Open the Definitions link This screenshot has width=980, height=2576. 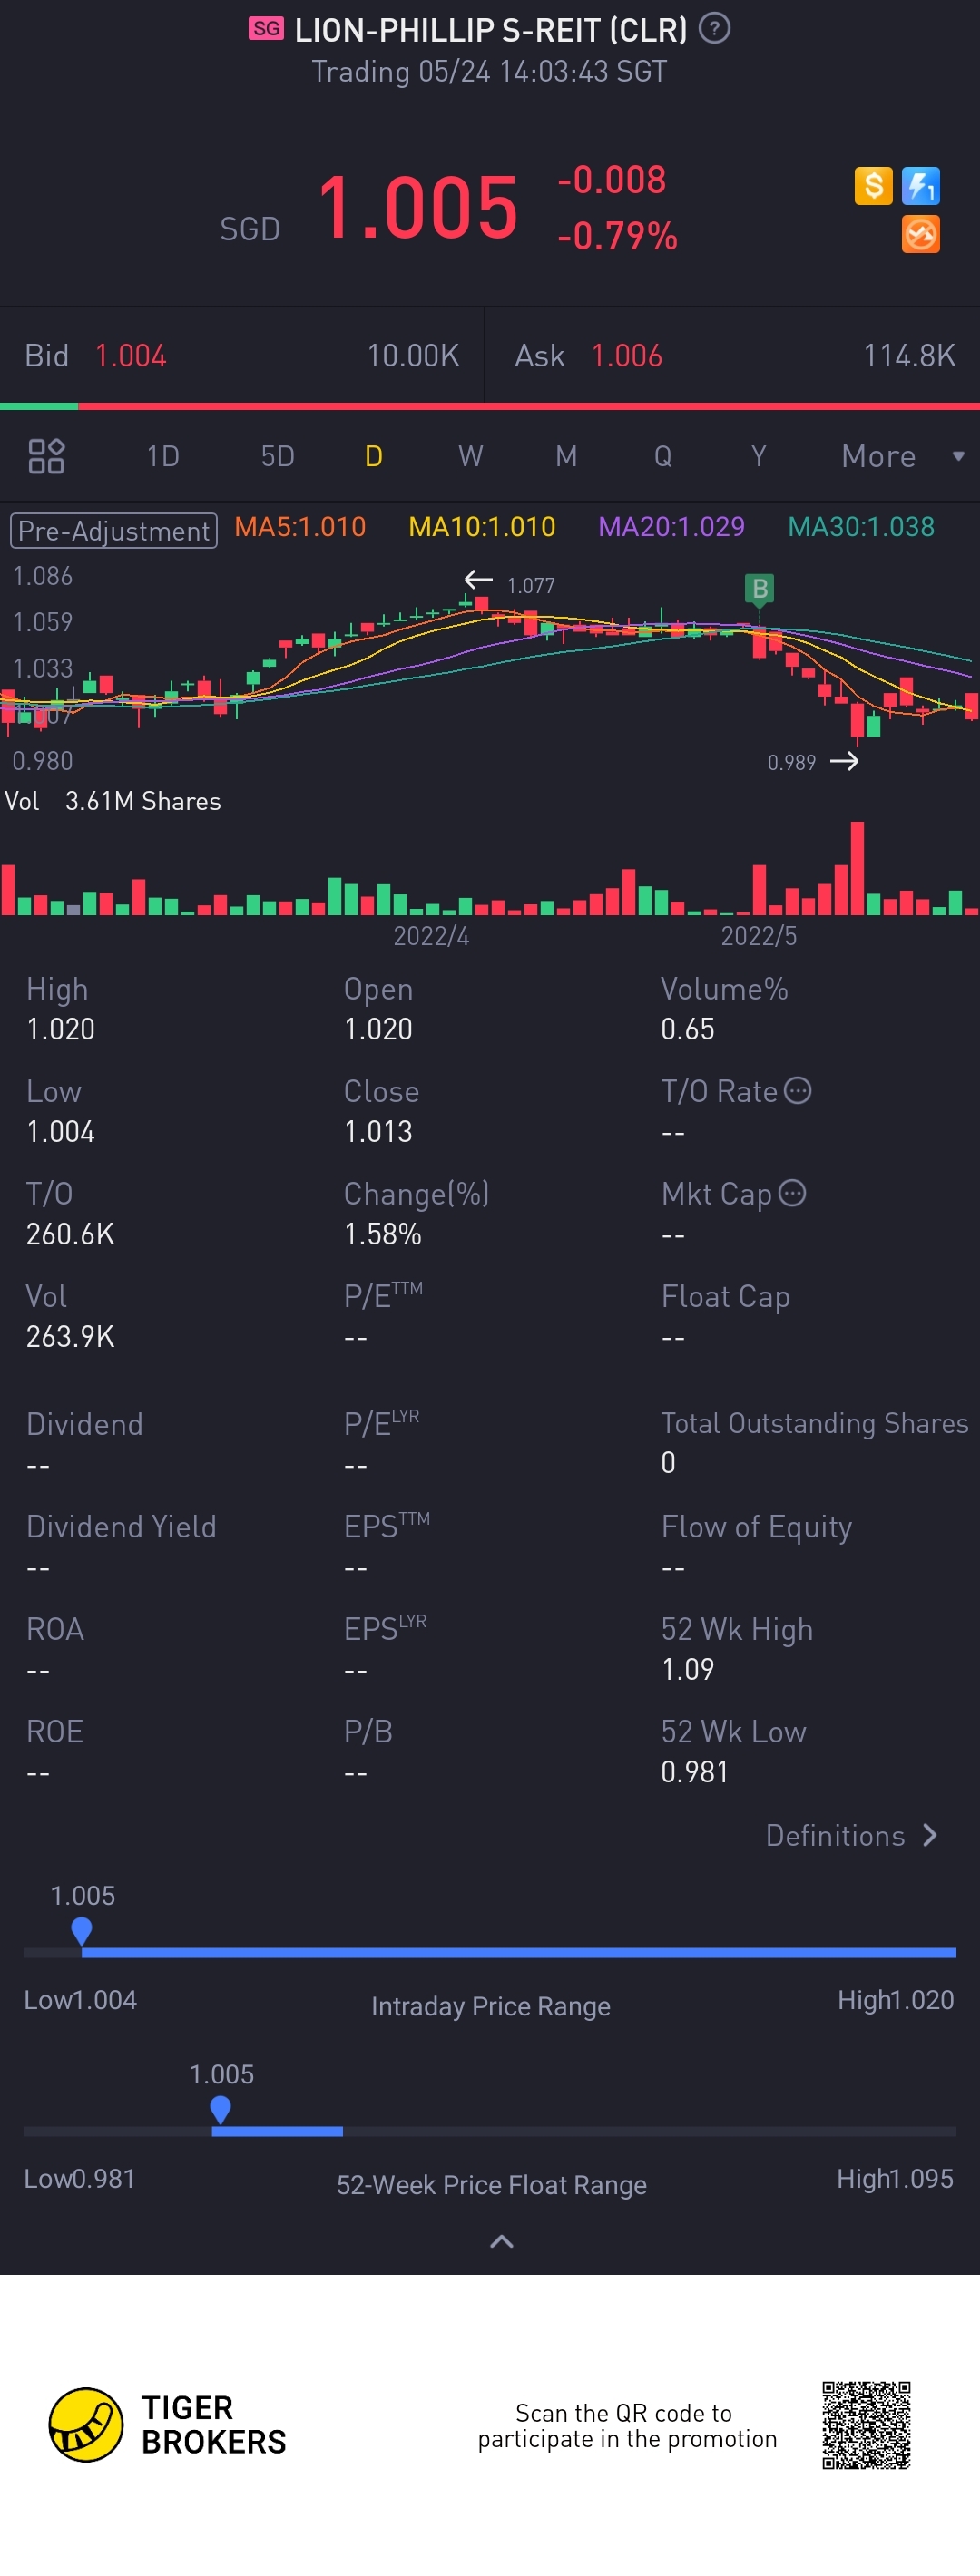pos(851,1835)
